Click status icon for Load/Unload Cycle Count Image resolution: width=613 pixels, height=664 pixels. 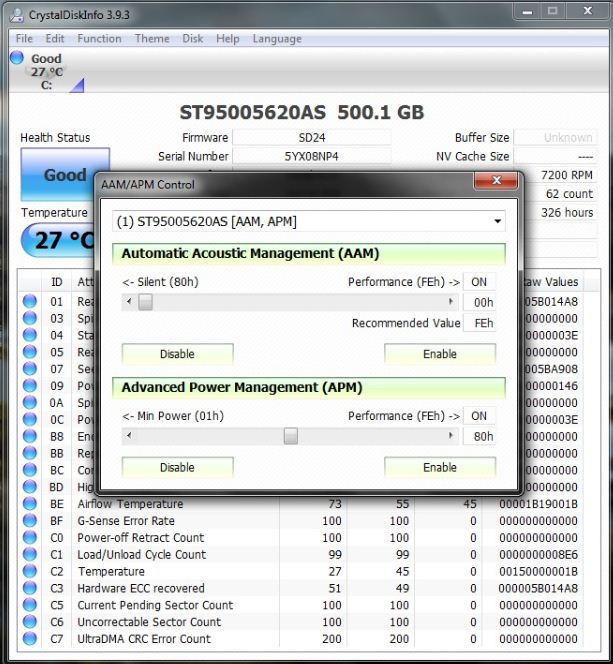(30, 554)
